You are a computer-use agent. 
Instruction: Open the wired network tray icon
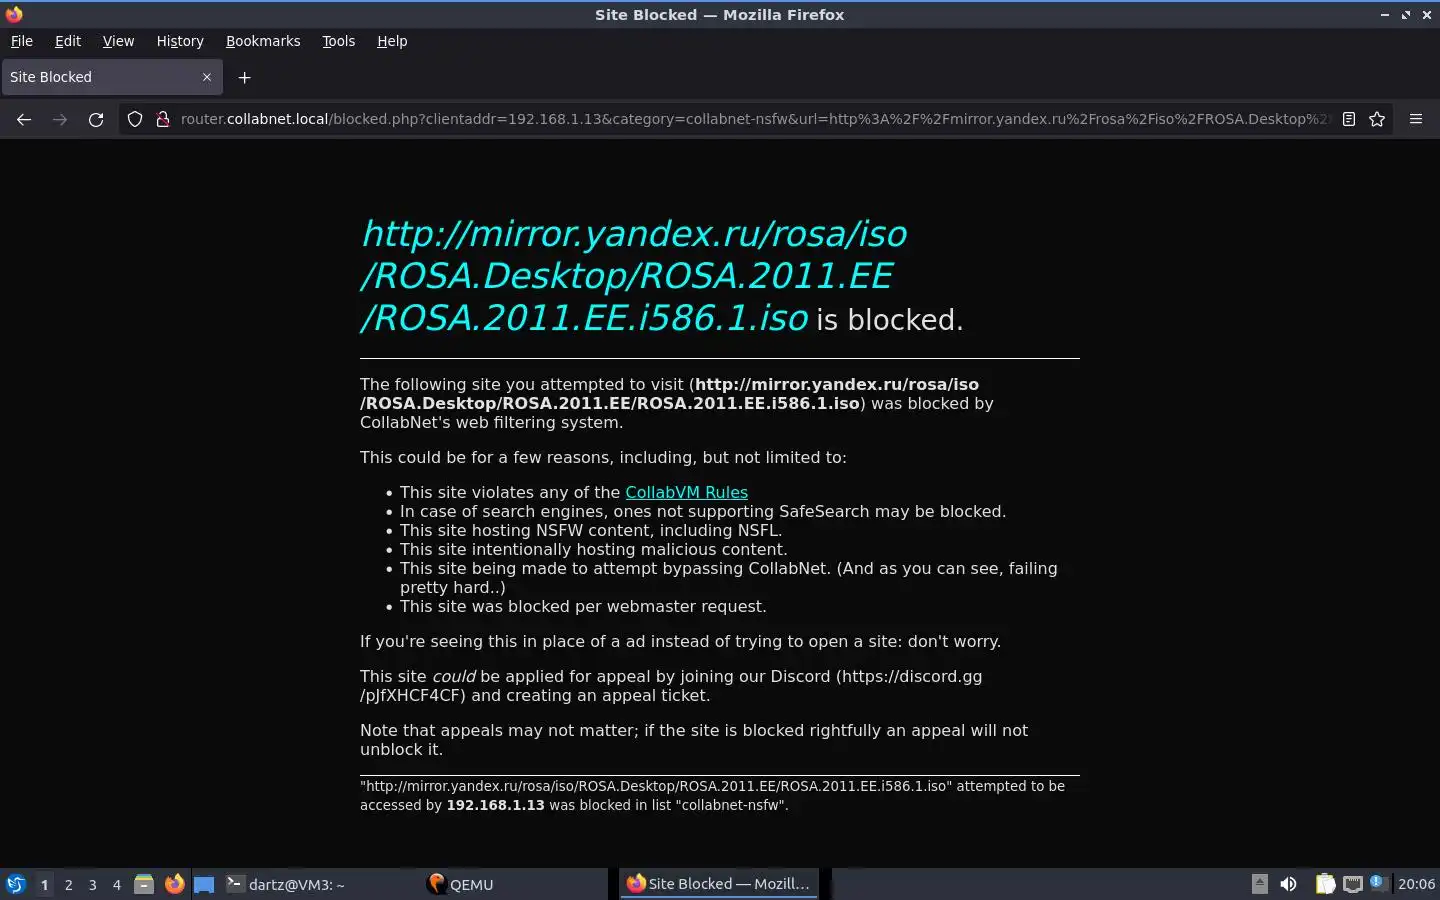tap(1353, 884)
